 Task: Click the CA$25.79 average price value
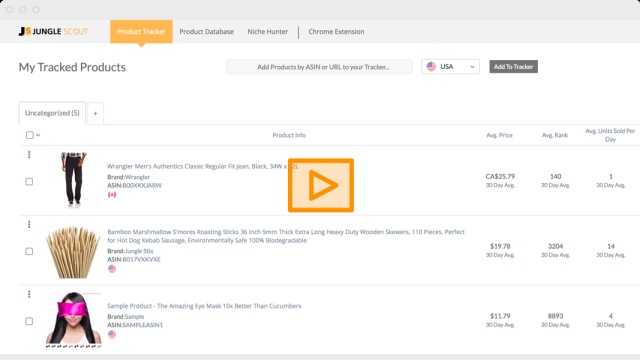pos(500,176)
